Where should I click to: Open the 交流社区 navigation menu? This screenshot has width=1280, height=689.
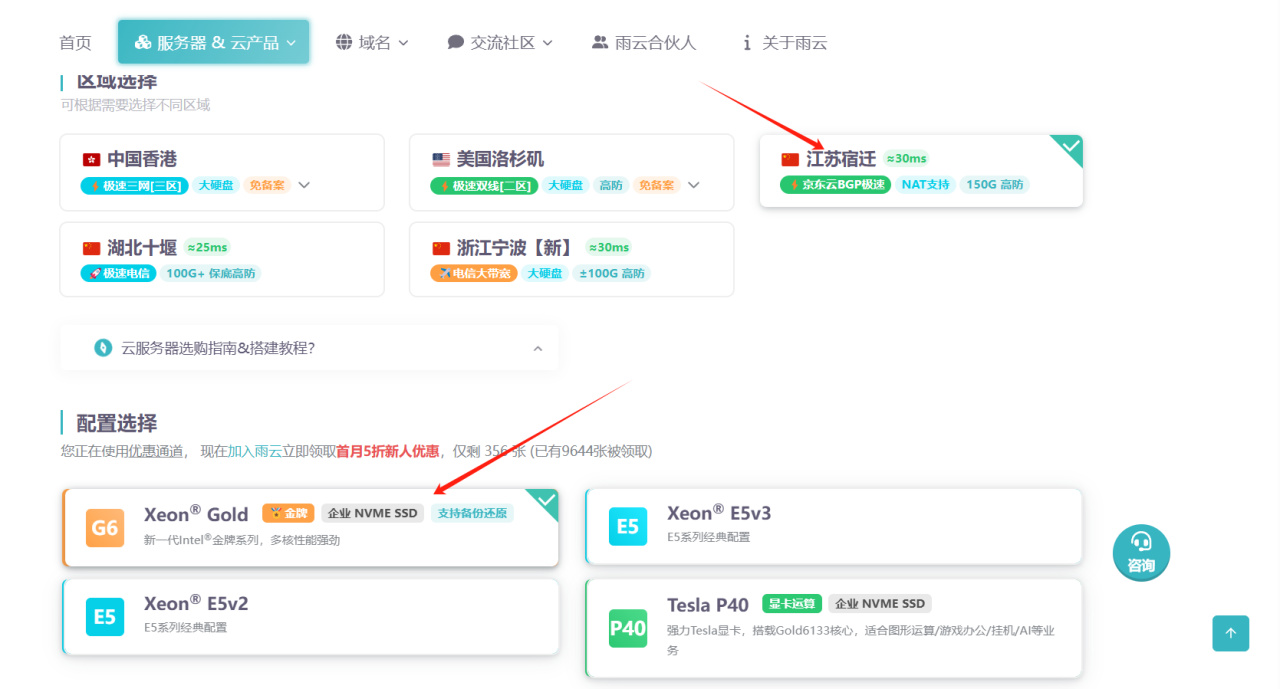tap(500, 42)
